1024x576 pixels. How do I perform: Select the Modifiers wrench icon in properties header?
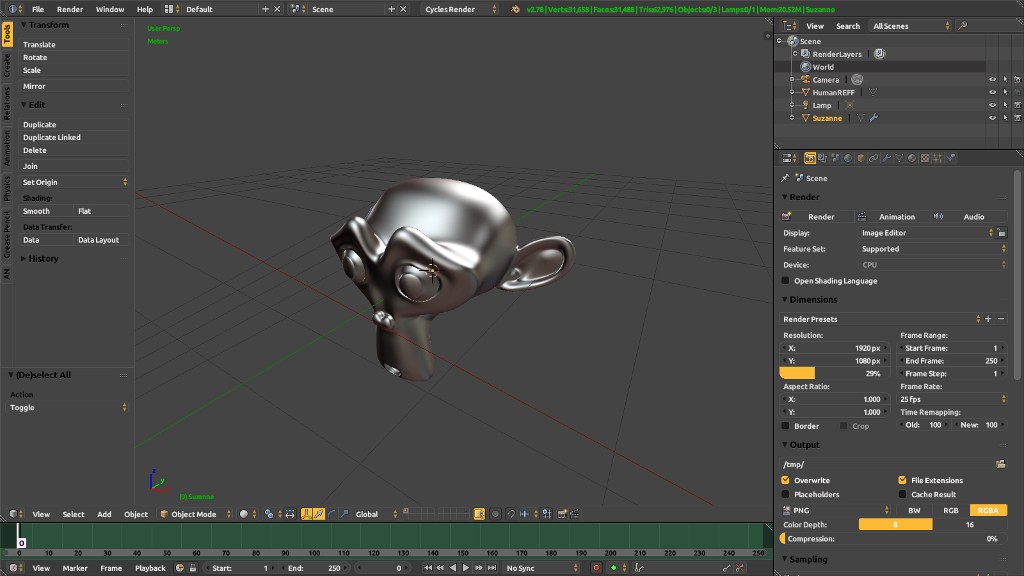pos(887,158)
